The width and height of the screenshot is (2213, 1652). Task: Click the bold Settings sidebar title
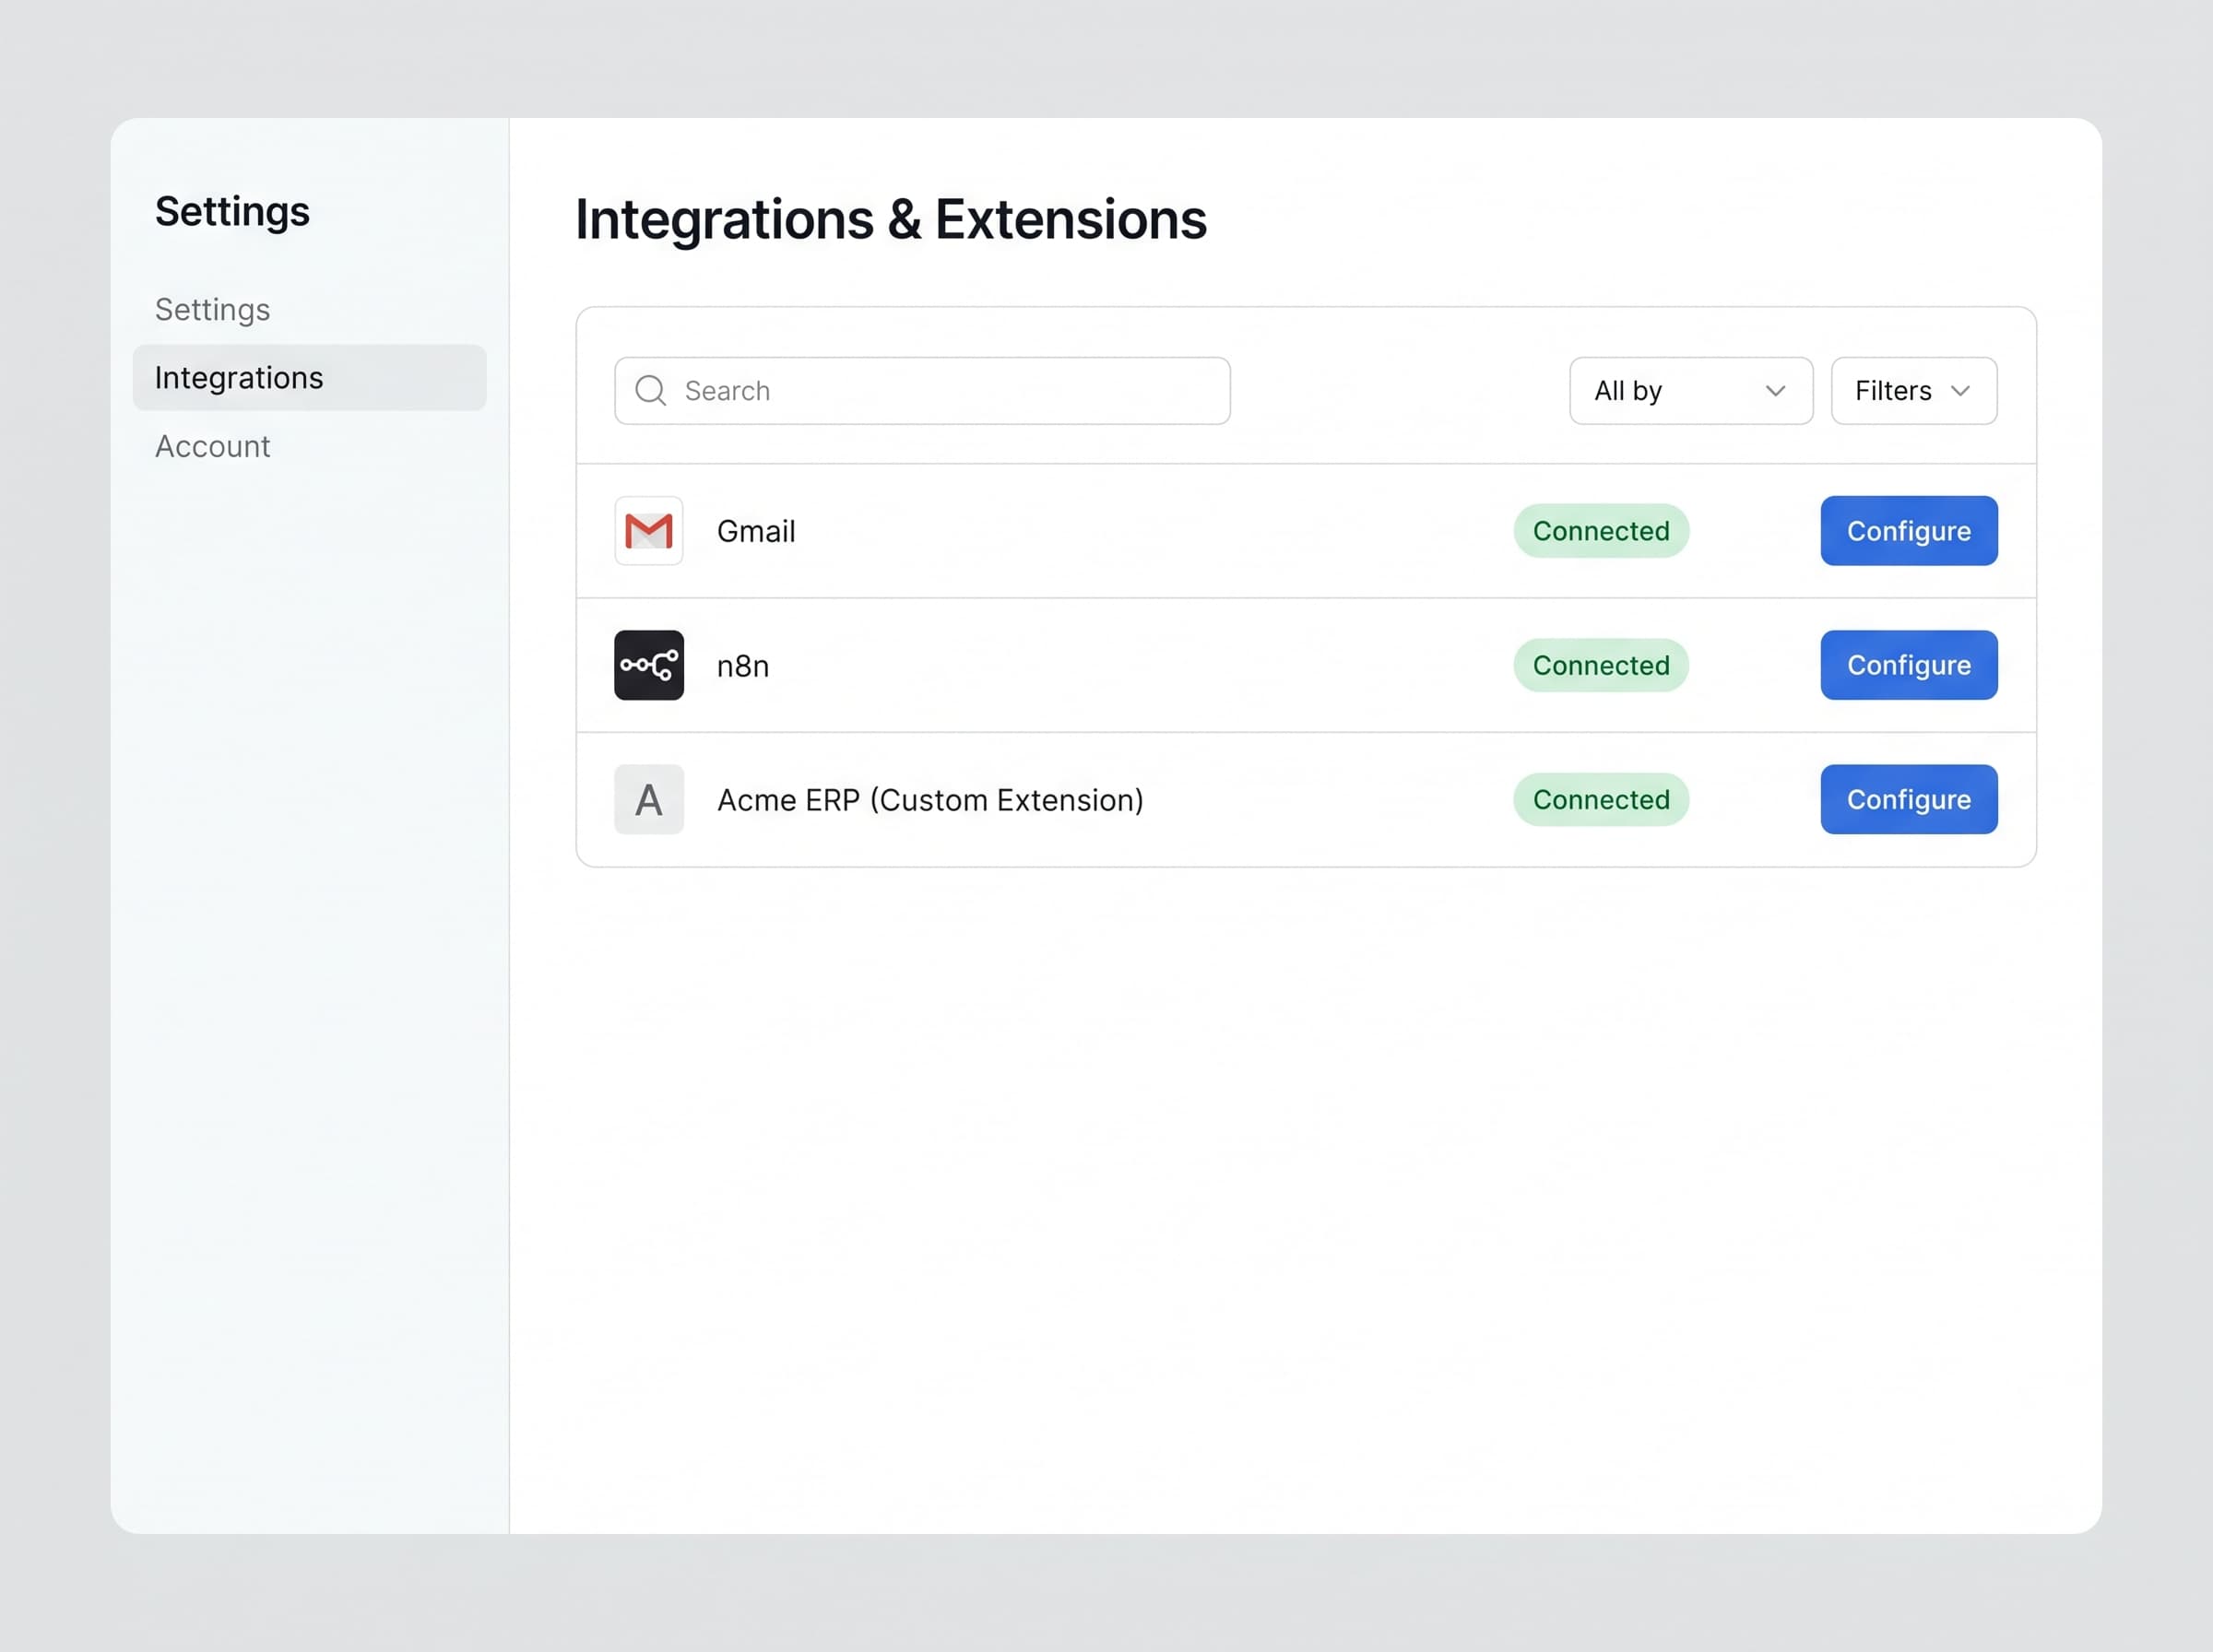pos(232,212)
